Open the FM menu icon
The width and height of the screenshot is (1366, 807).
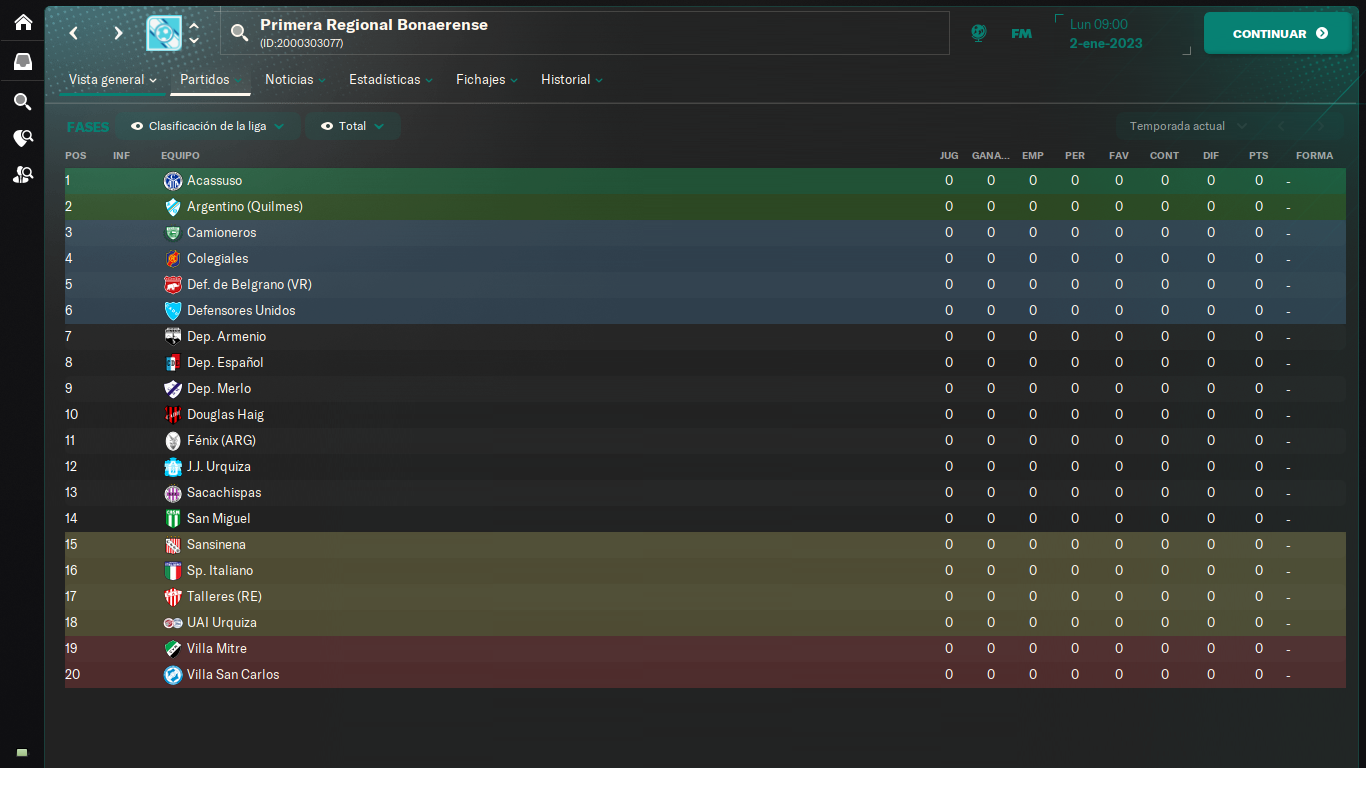1021,33
